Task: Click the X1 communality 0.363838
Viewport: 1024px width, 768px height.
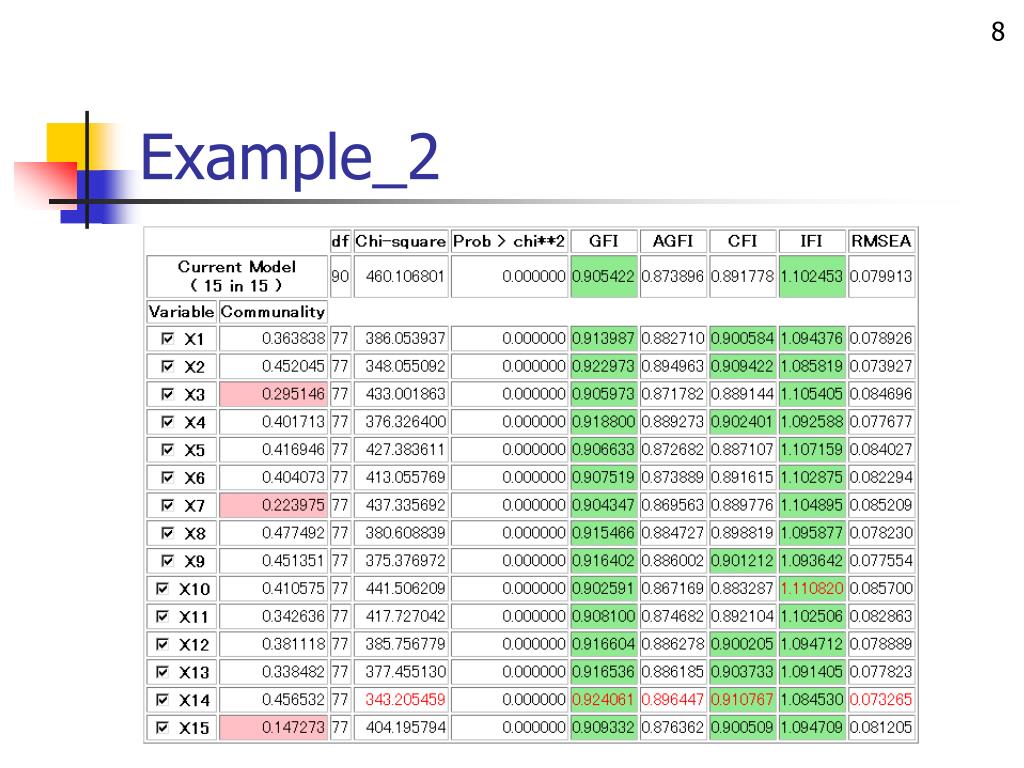Action: pos(273,338)
